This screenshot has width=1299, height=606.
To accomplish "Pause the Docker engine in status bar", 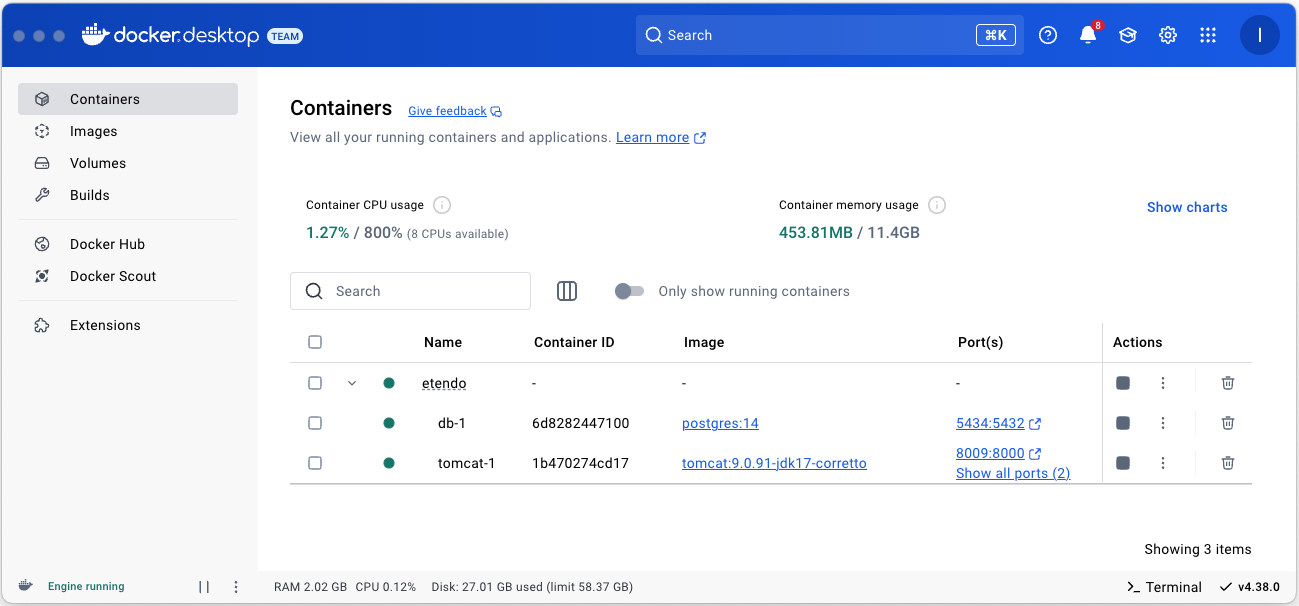I will pyautogui.click(x=204, y=587).
